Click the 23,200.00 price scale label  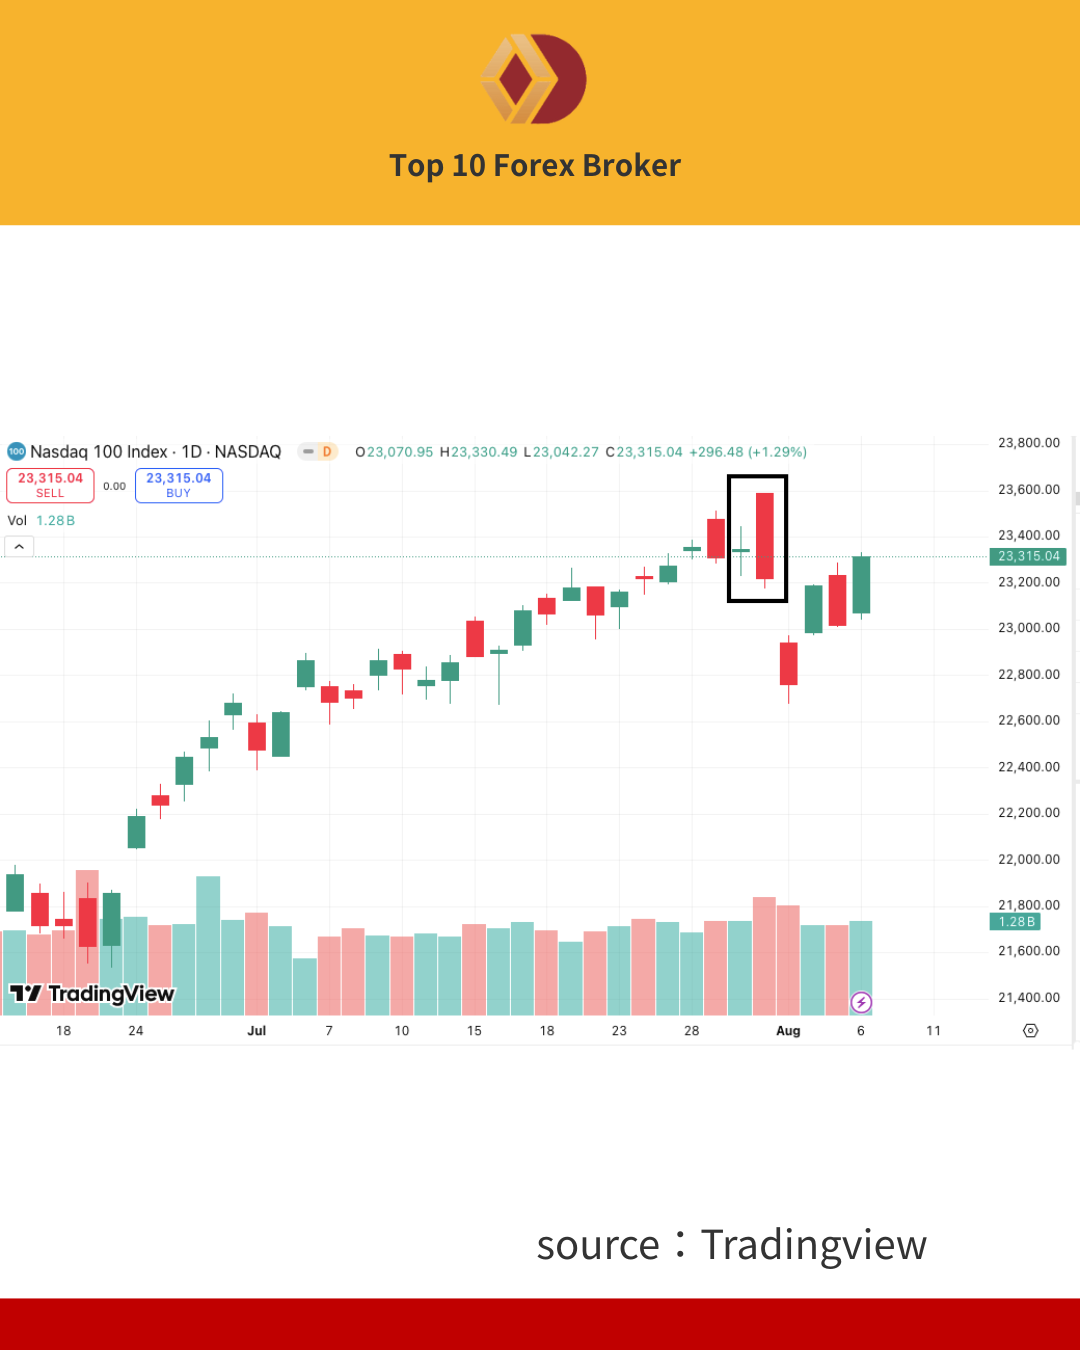(x=1029, y=582)
